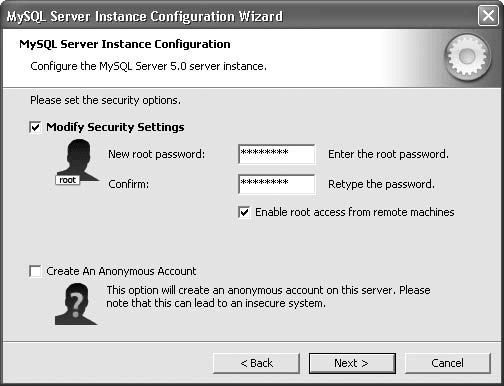Go to the previous step with Back
This screenshot has height=386, width=504.
[x=256, y=363]
